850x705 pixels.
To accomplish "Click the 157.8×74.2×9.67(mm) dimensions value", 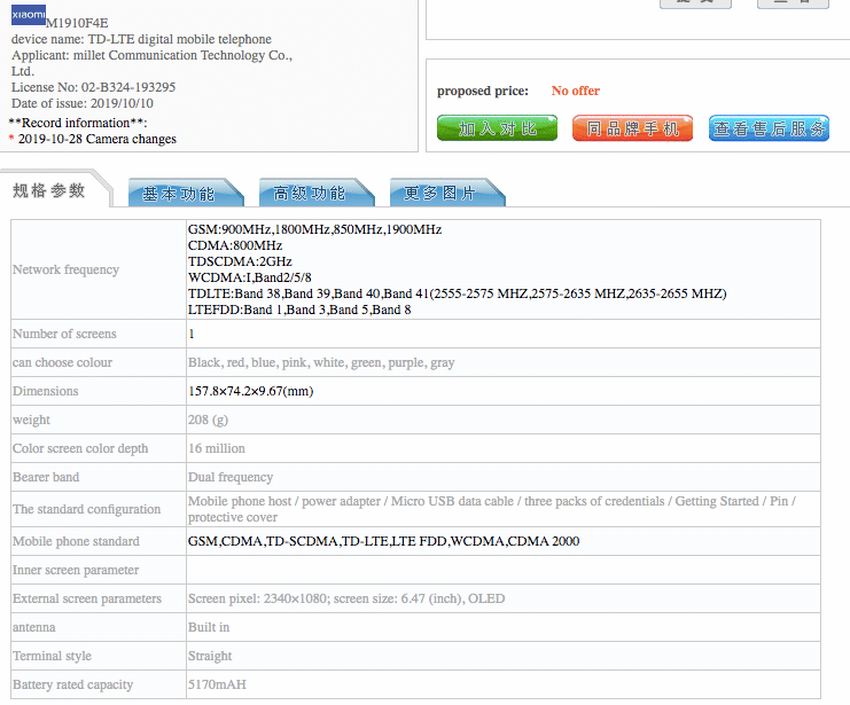I will tap(250, 391).
